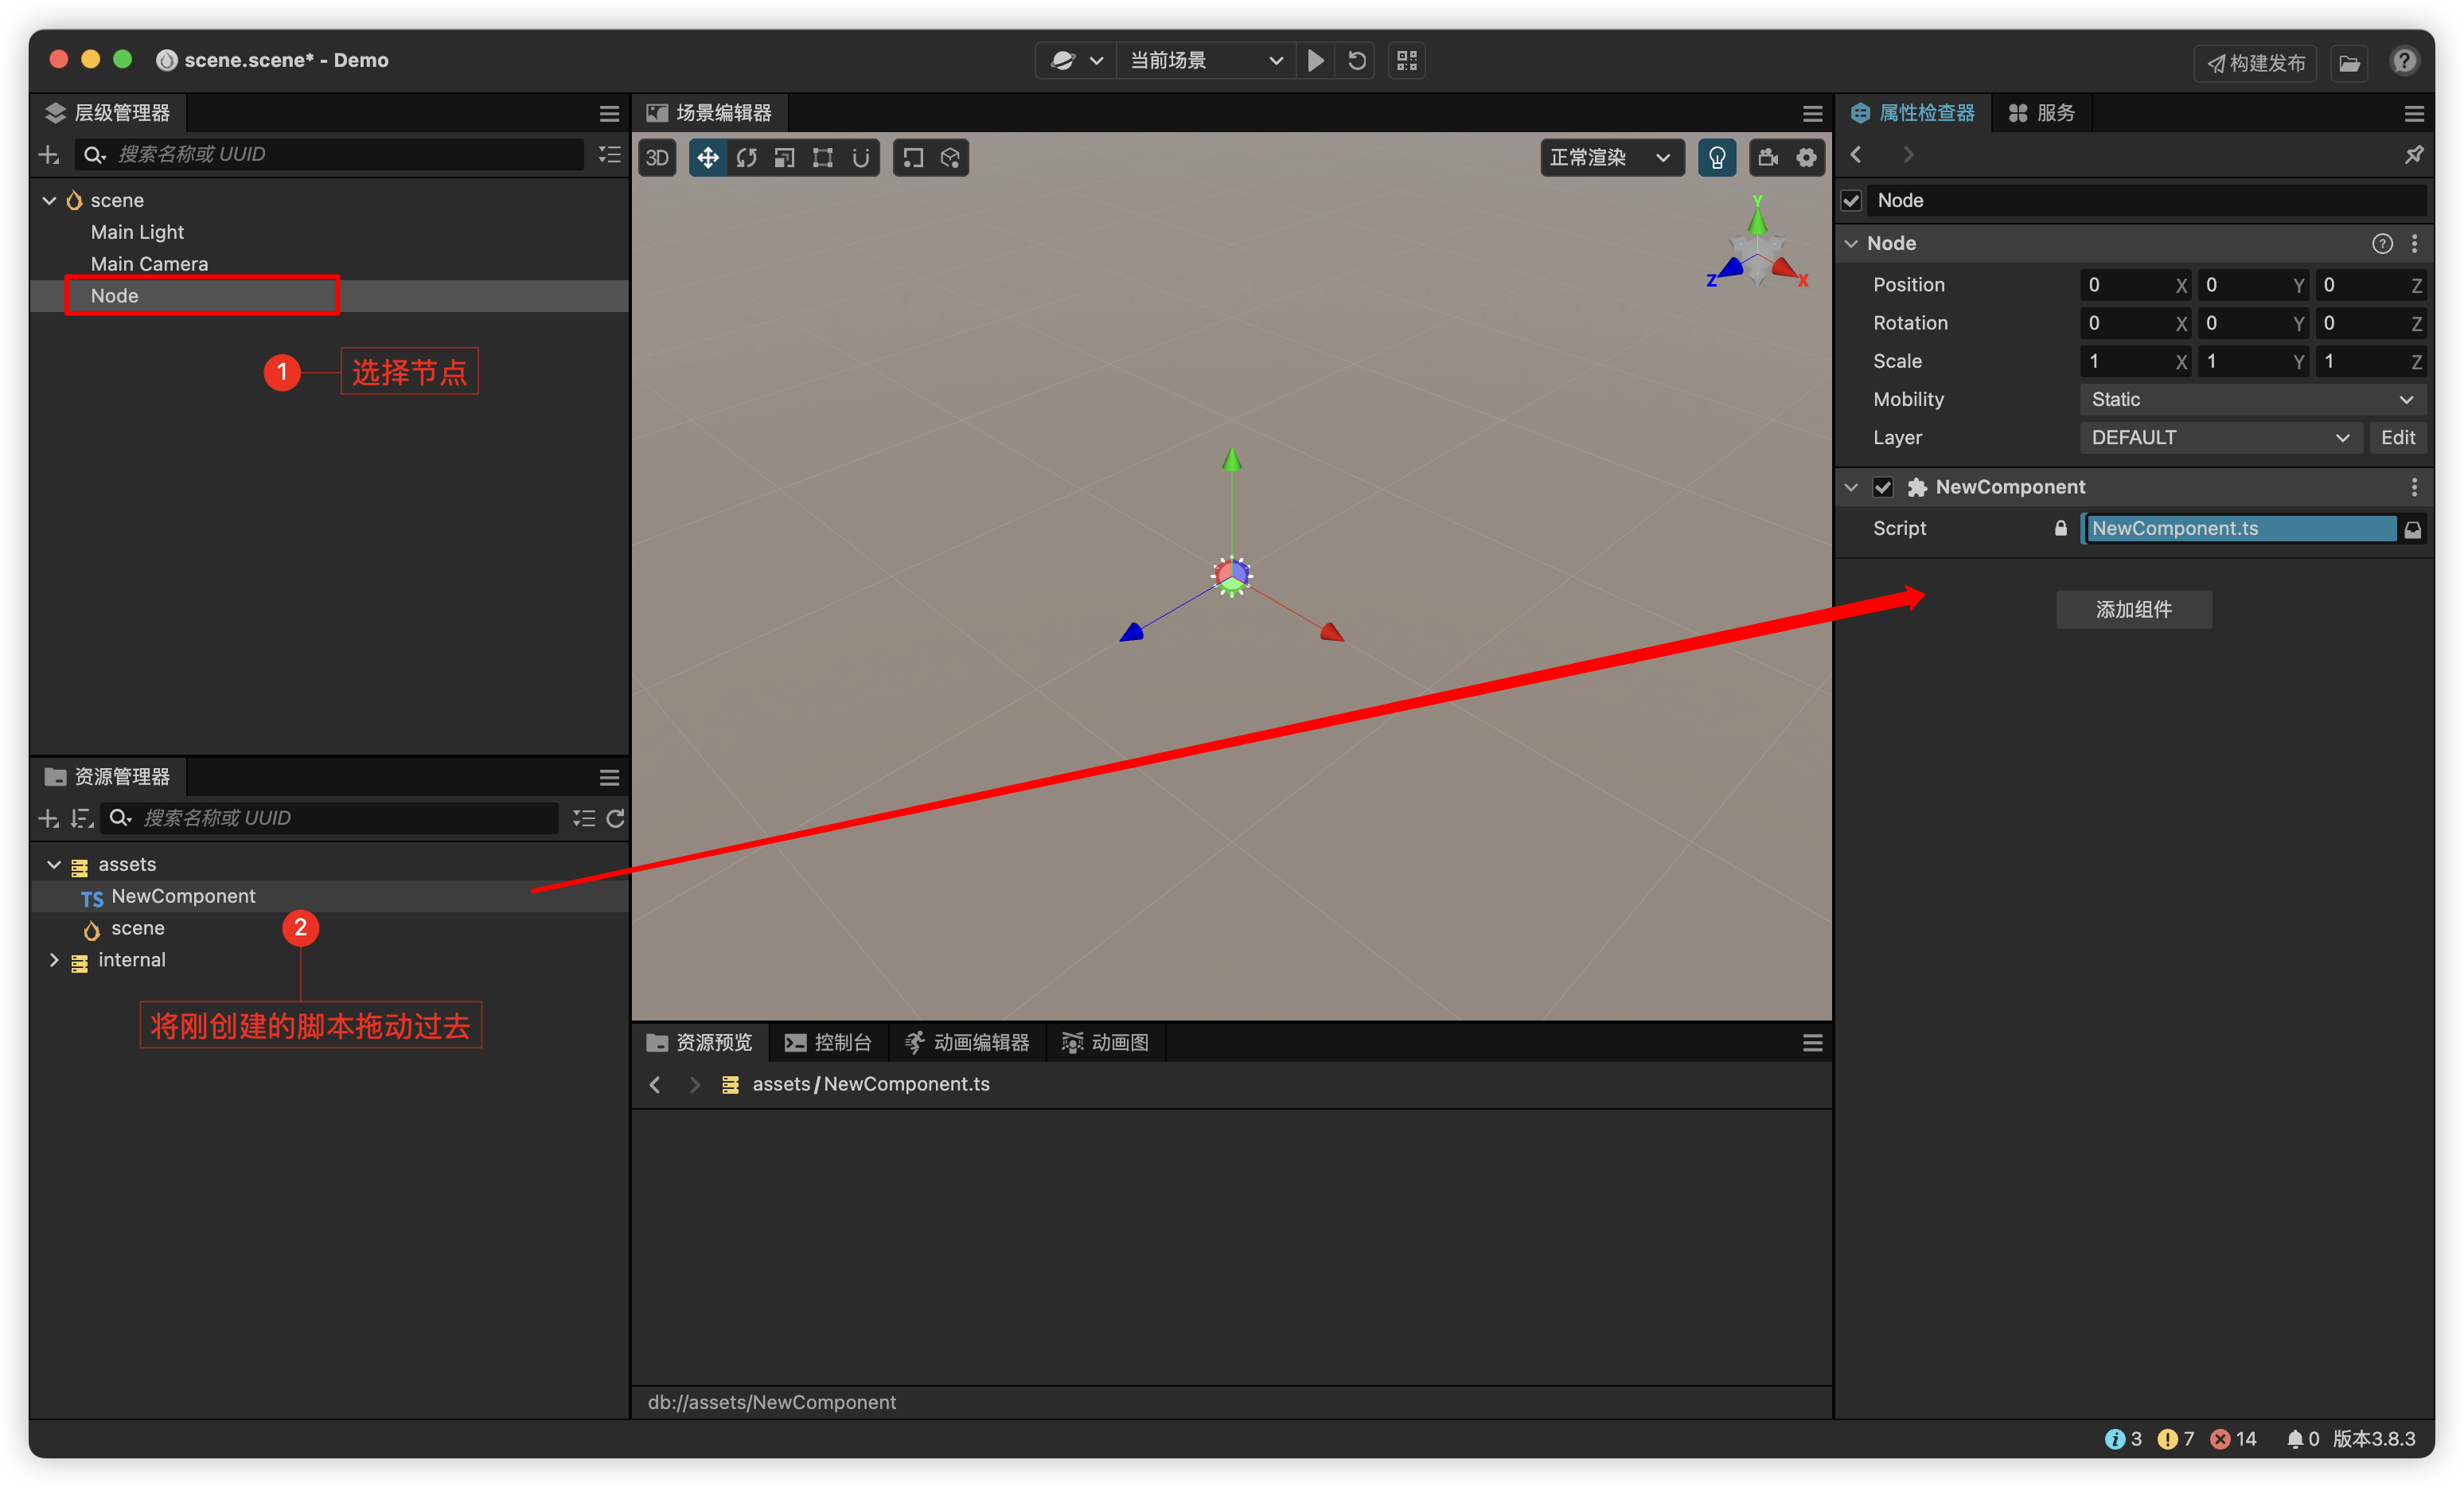This screenshot has height=1487, width=2464.
Task: Refresh the asset manager list
Action: tap(615, 818)
